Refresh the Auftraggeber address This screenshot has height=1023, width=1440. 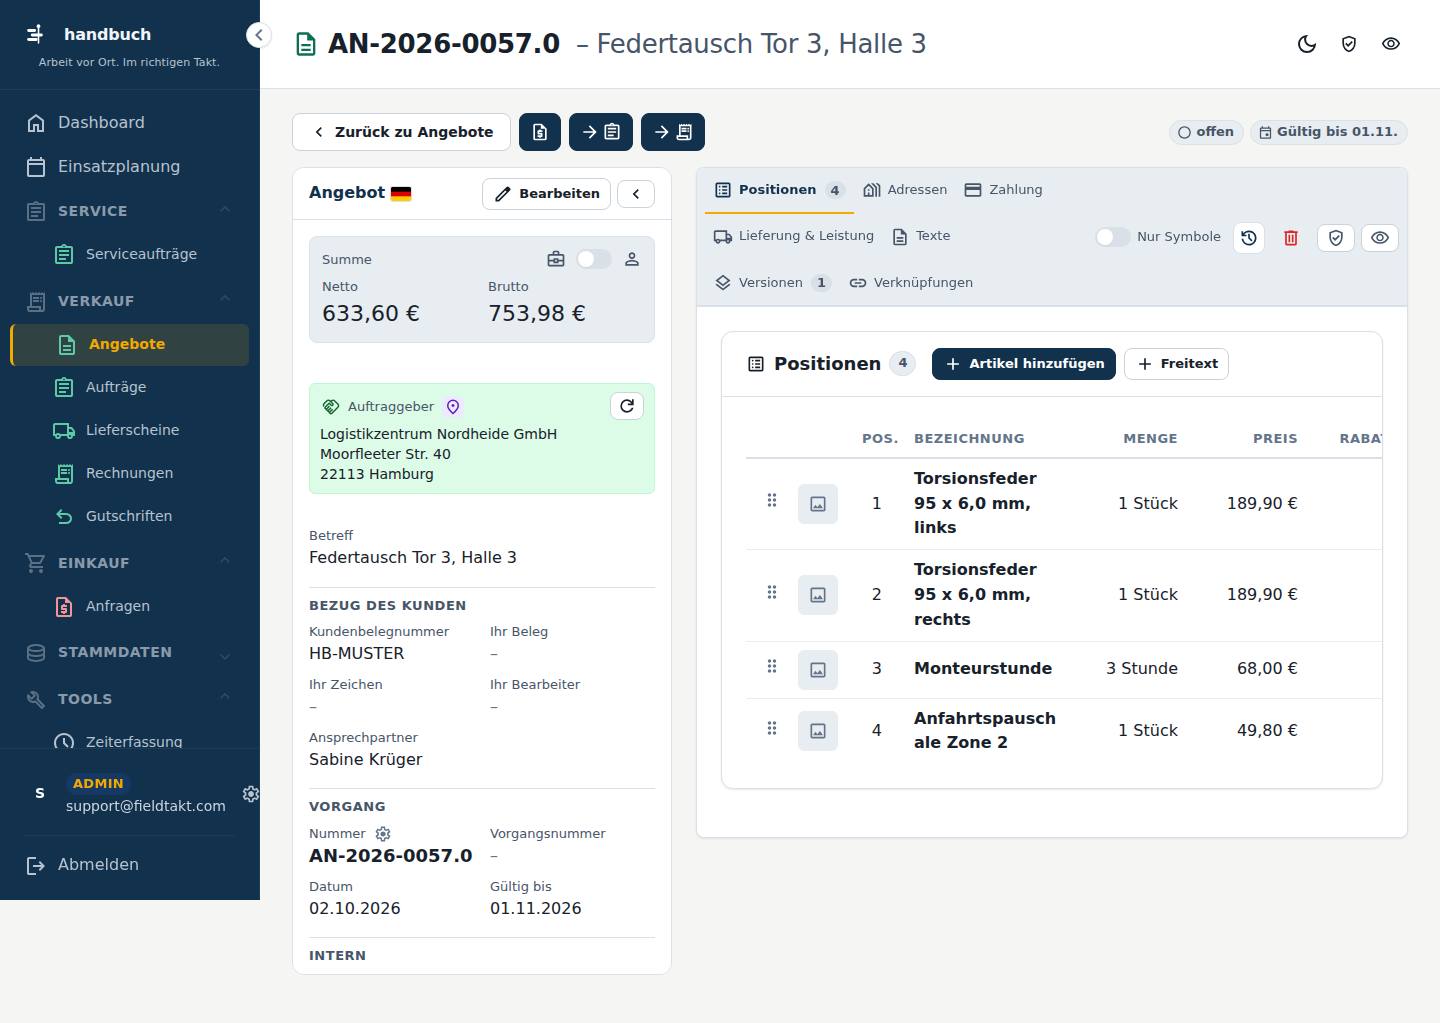(x=627, y=406)
